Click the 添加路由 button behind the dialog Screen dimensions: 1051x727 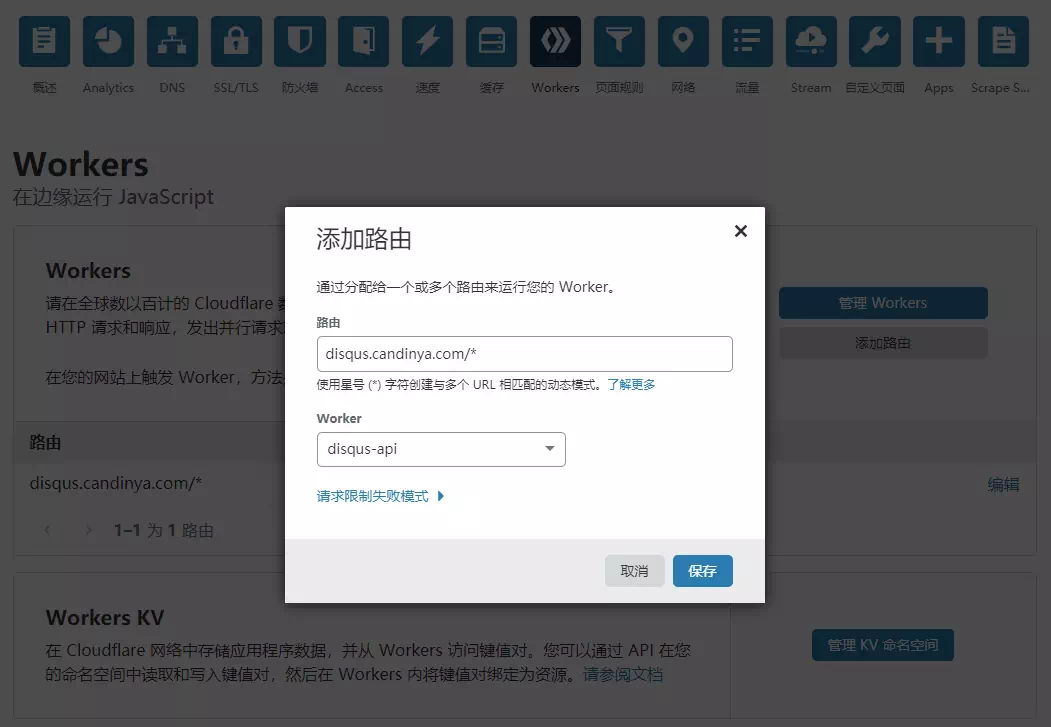883,343
